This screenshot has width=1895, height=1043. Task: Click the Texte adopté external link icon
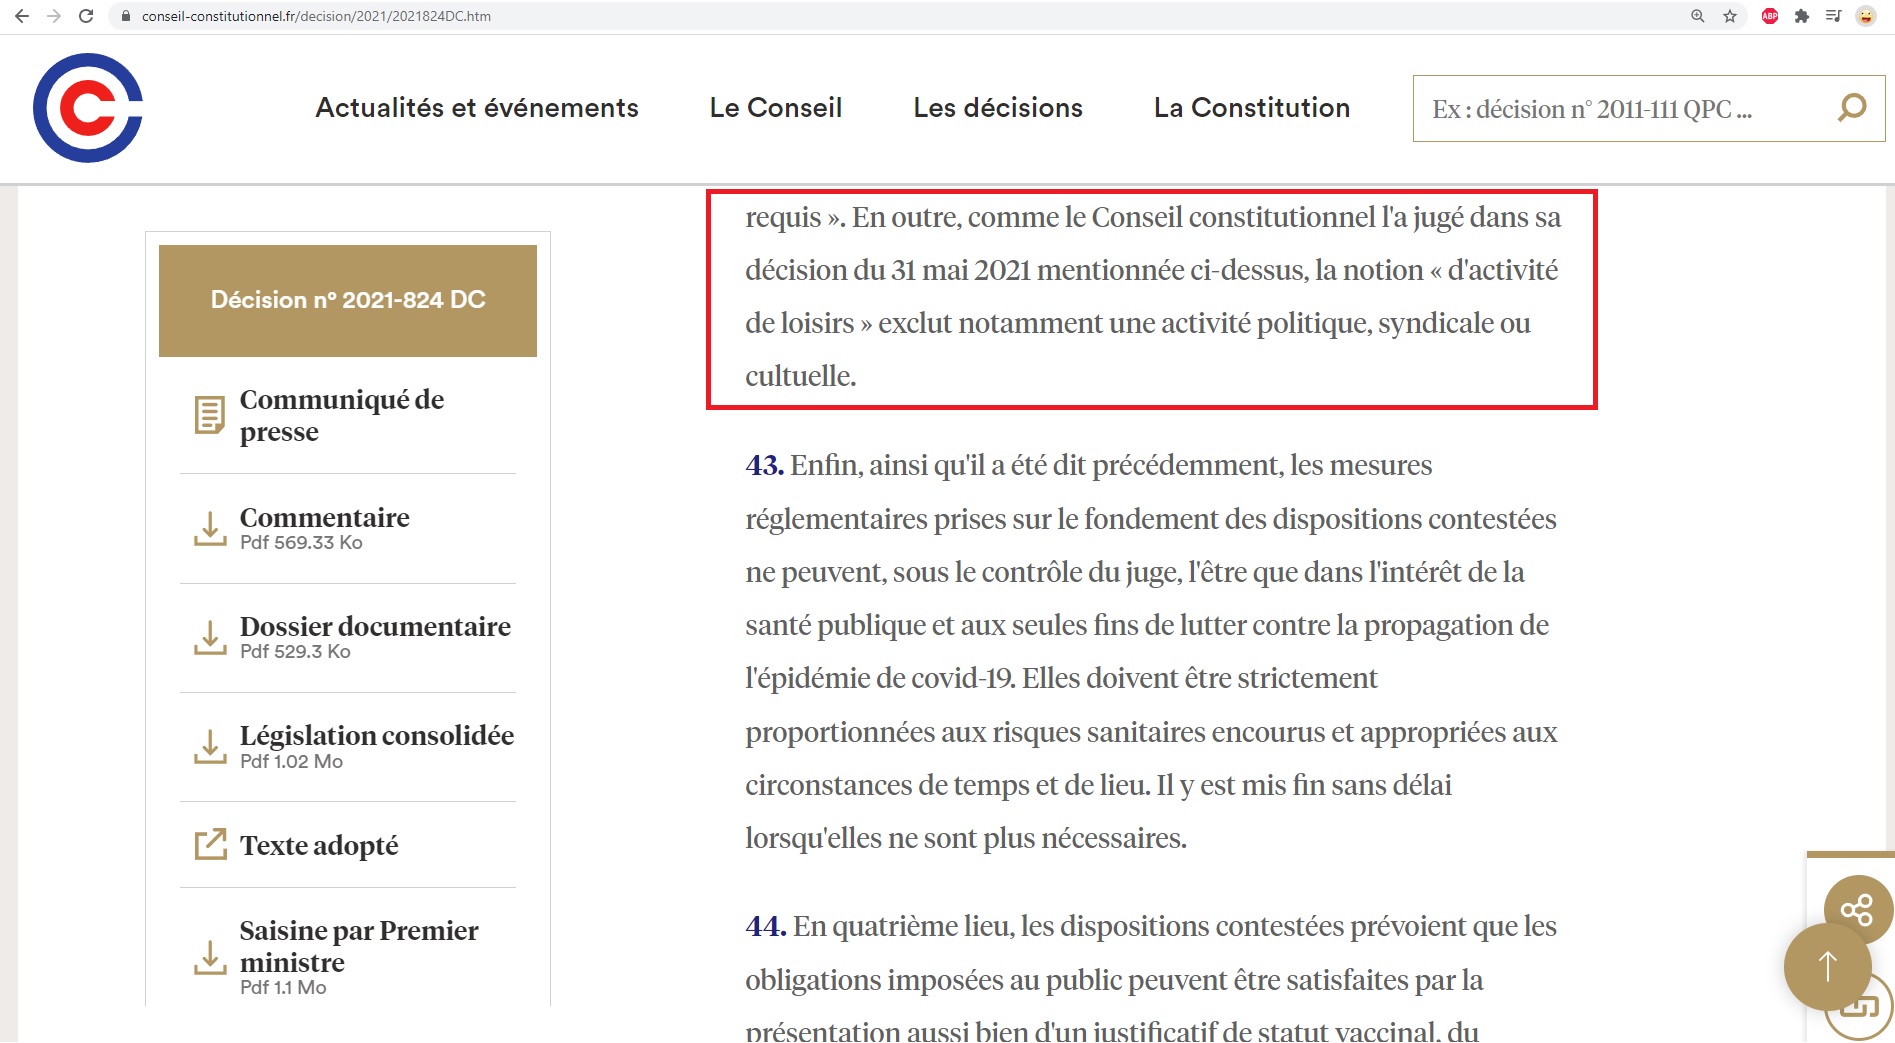pyautogui.click(x=210, y=845)
